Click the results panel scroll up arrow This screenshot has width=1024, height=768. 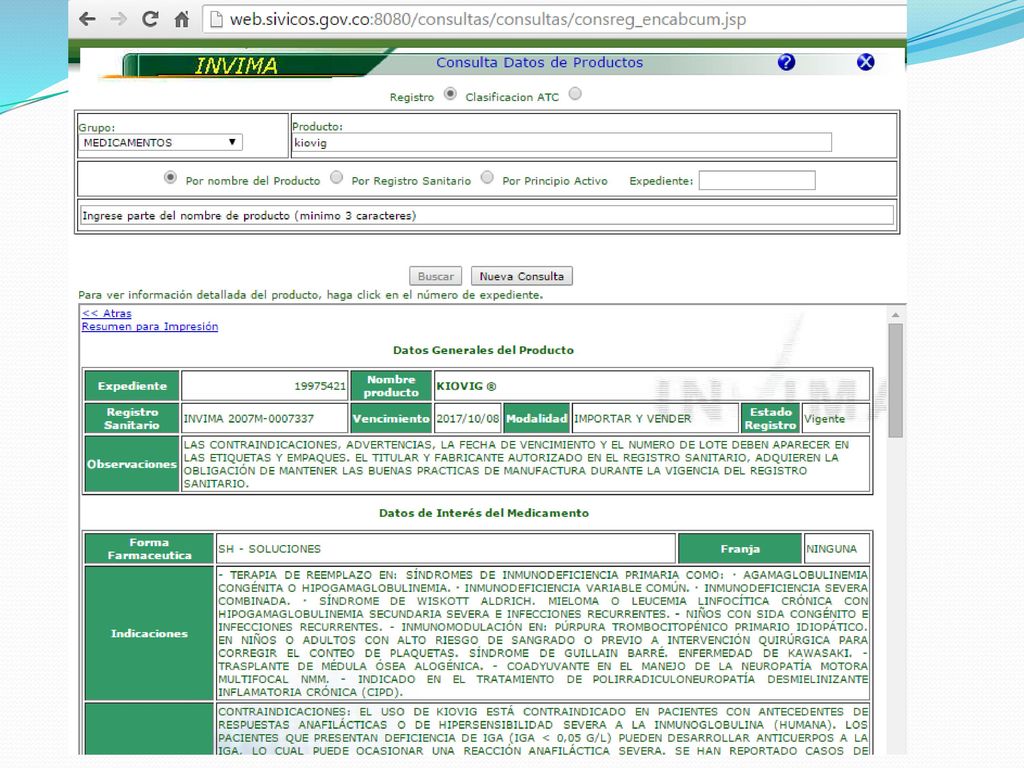click(x=895, y=315)
